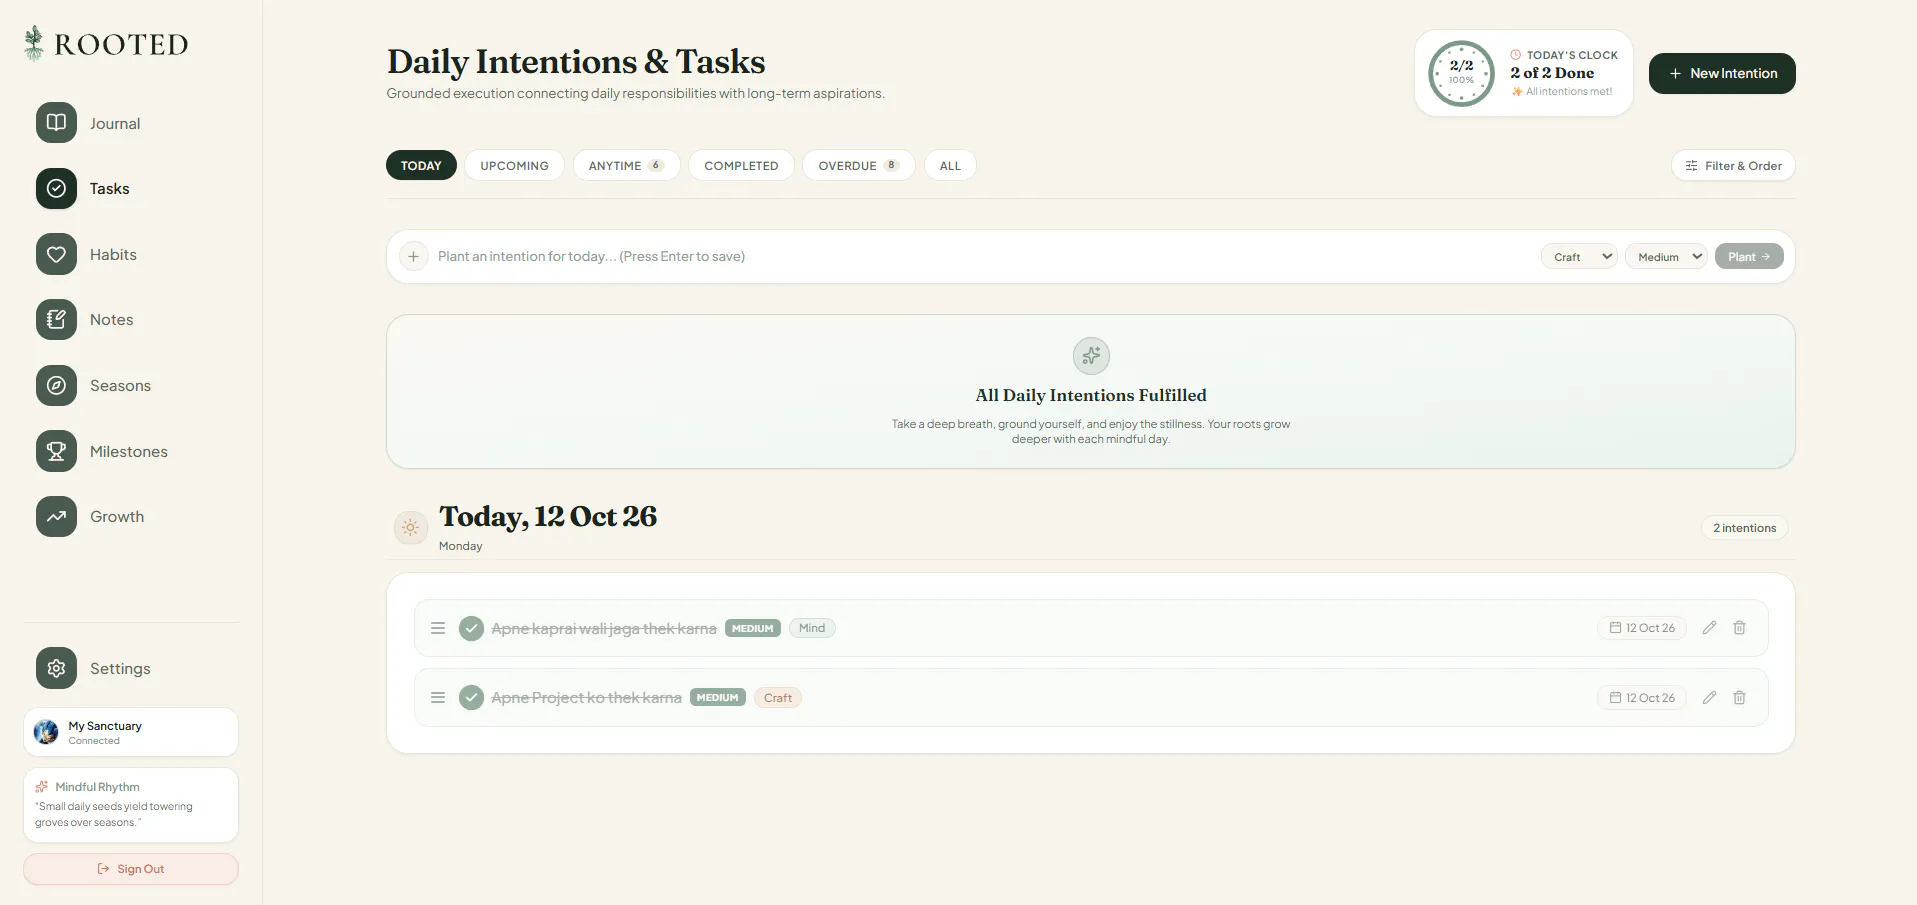Open the Filter & Order menu
The height and width of the screenshot is (905, 1917).
(1733, 166)
